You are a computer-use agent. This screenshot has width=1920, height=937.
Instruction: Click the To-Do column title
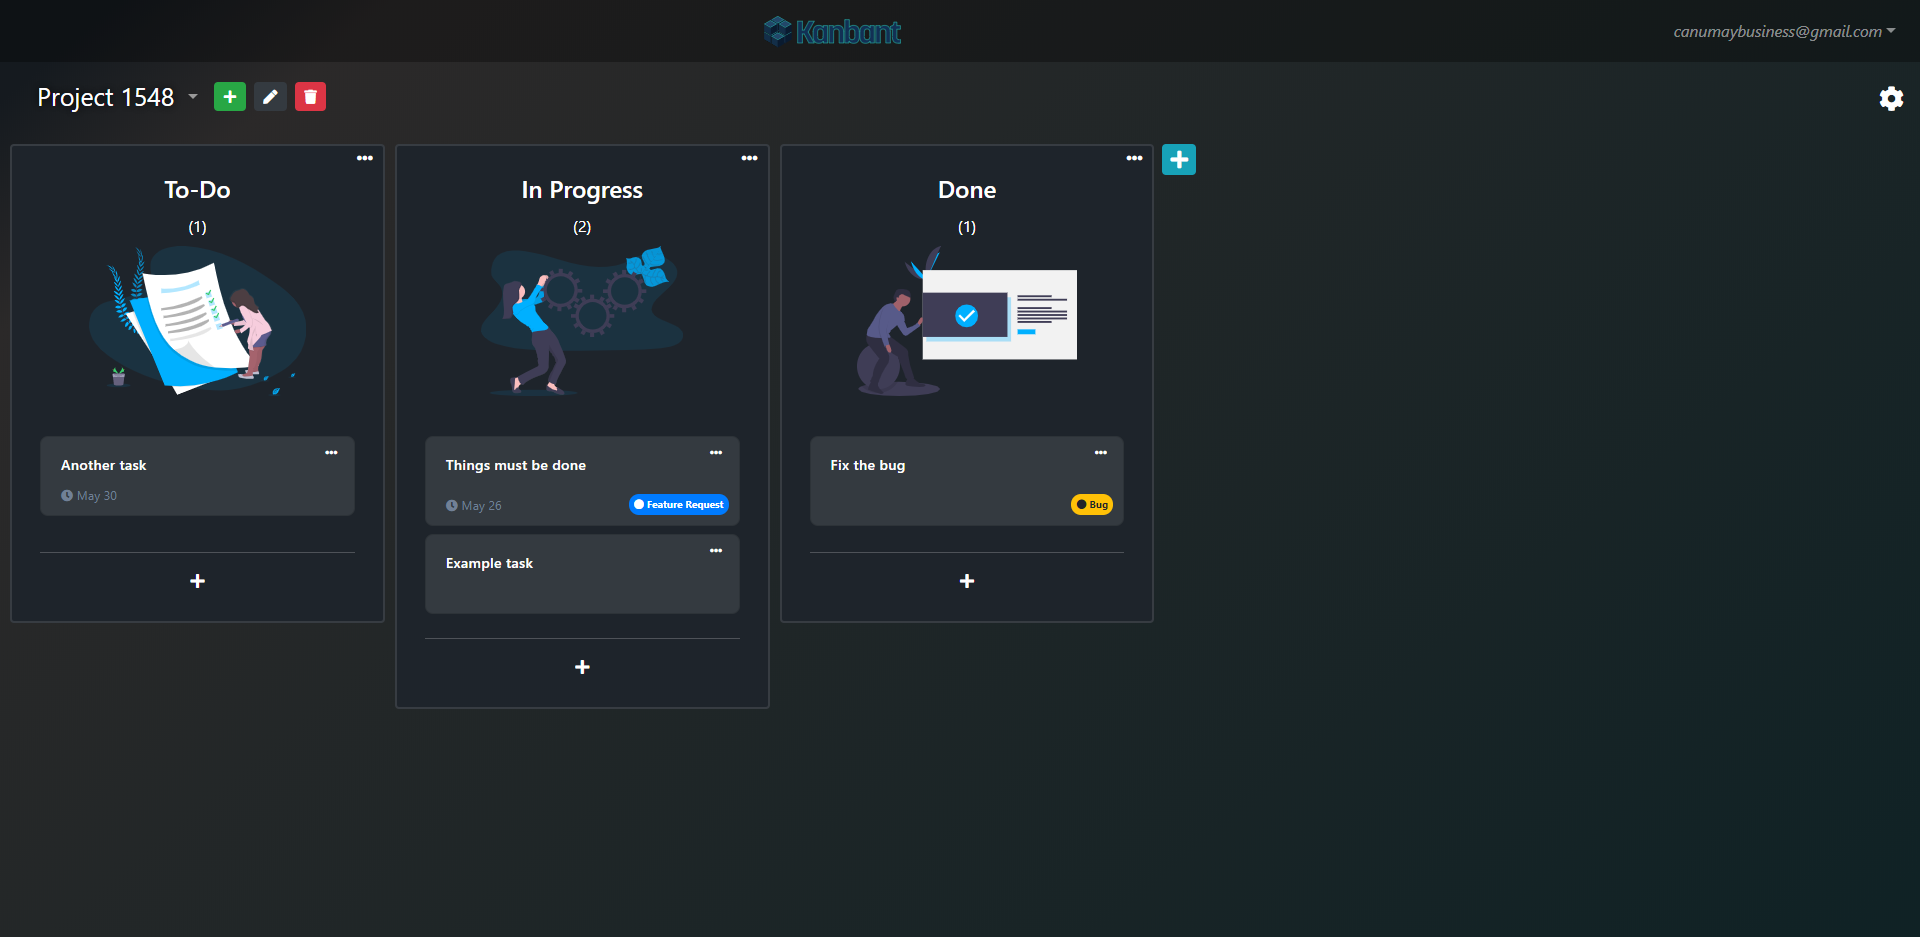(197, 190)
